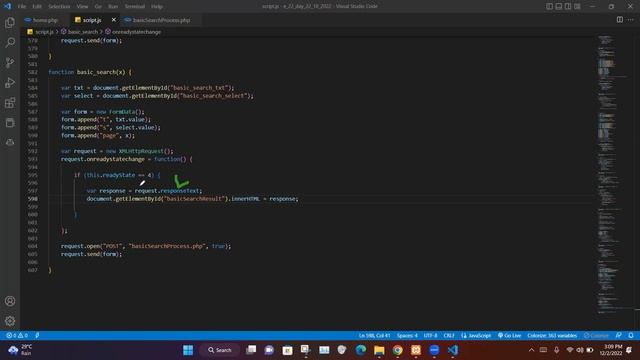The width and height of the screenshot is (640, 360).
Task: Click the feedback icon in status bar
Action: click(619, 336)
